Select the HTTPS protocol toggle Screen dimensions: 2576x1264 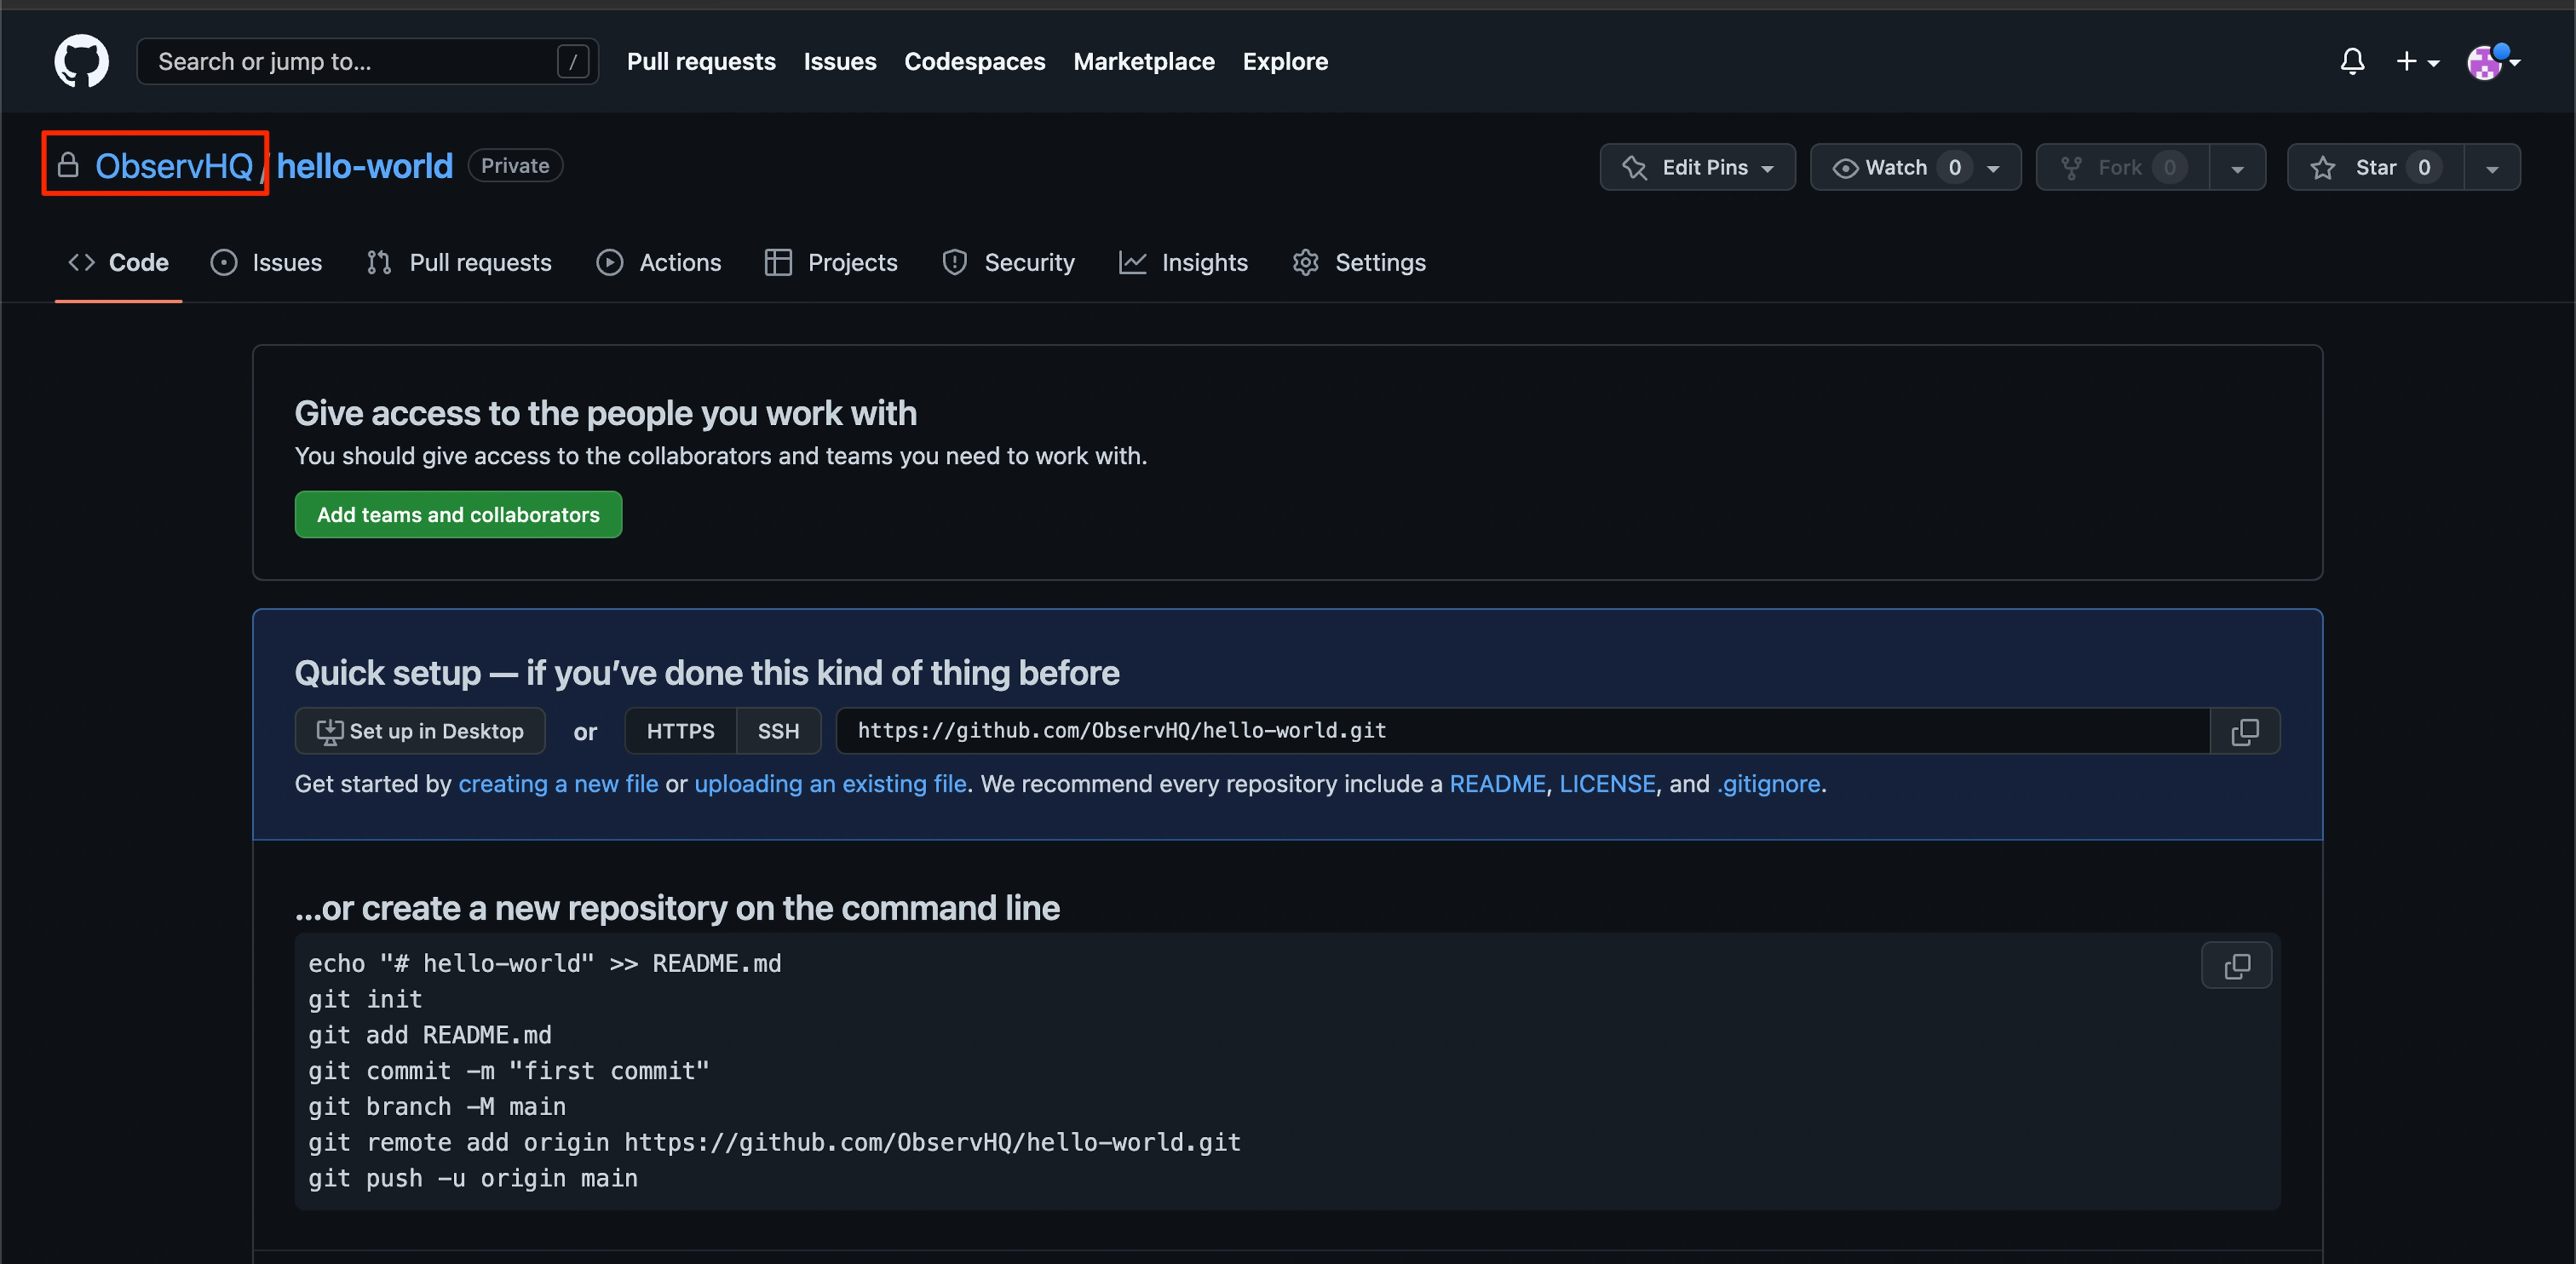pyautogui.click(x=680, y=731)
